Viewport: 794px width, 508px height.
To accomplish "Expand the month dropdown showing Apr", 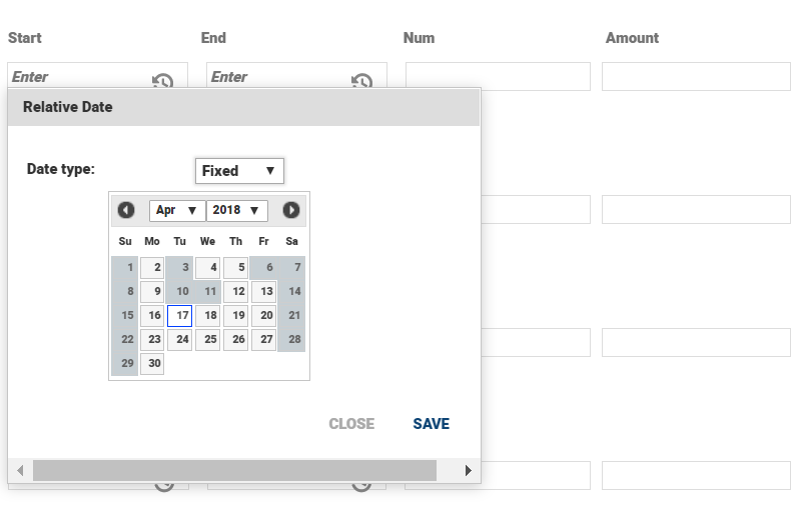I will point(177,210).
